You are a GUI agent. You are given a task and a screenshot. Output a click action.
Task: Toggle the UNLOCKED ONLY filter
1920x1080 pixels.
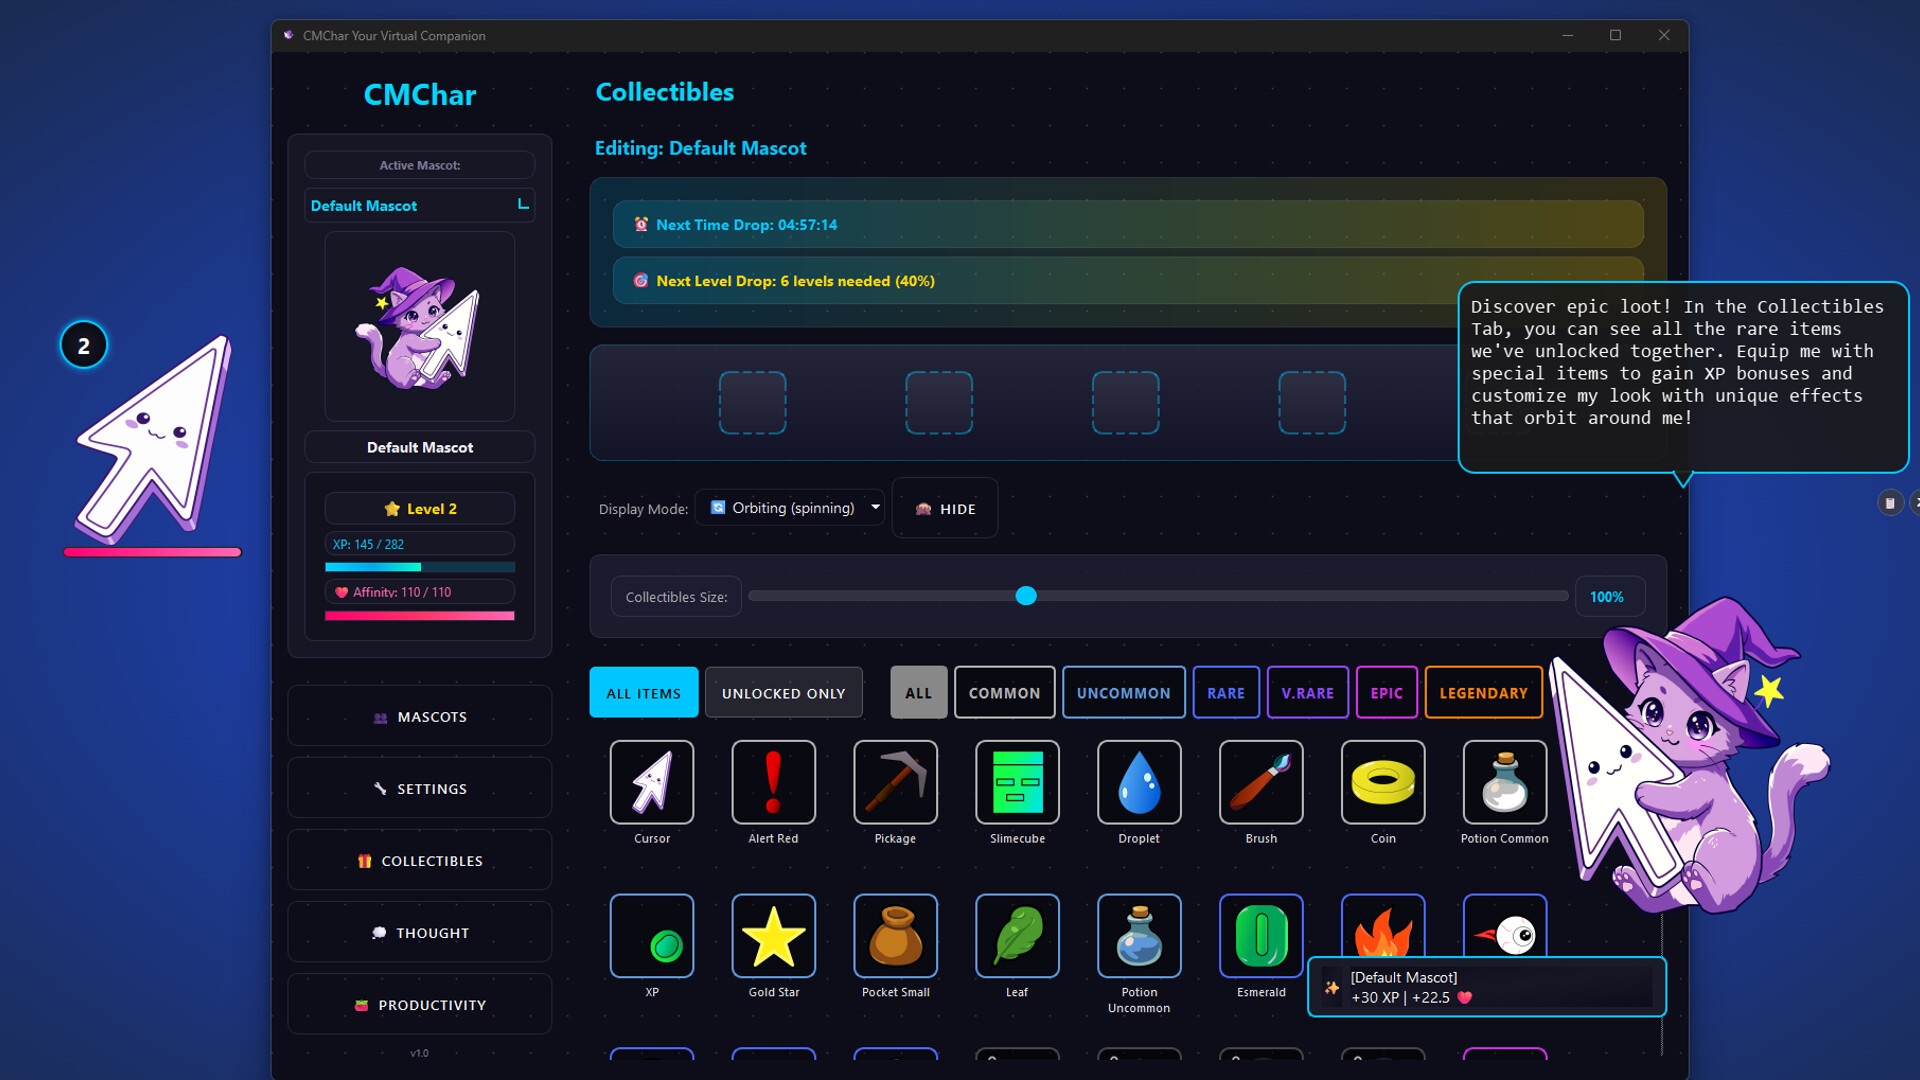pos(783,692)
